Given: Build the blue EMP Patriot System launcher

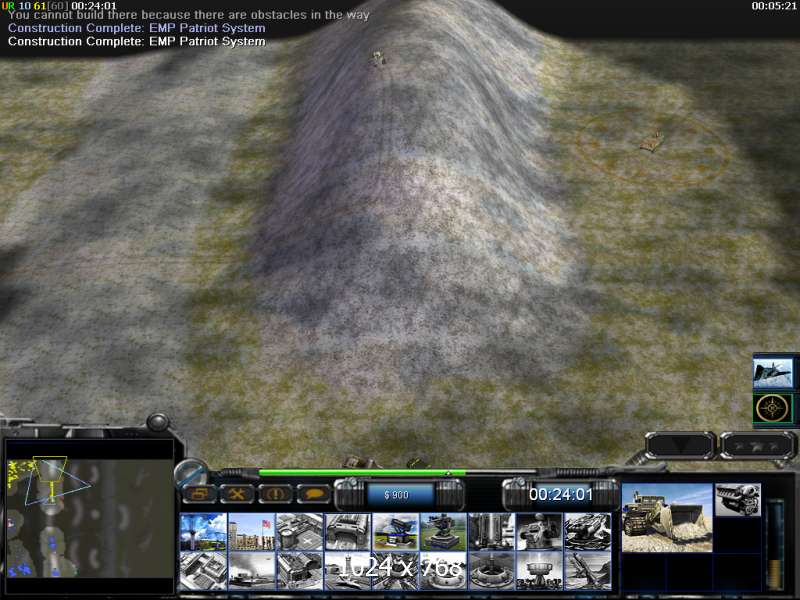Looking at the screenshot, I should pyautogui.click(x=395, y=531).
